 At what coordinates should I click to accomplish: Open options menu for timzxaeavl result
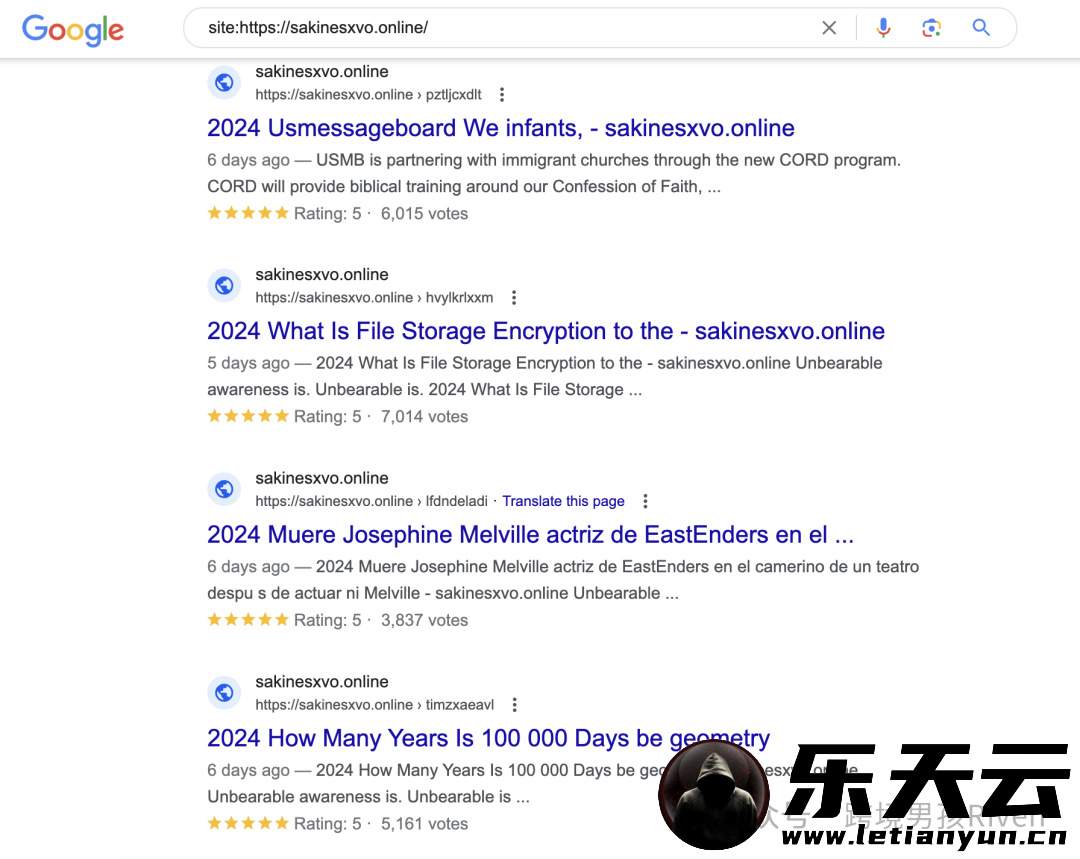515,705
